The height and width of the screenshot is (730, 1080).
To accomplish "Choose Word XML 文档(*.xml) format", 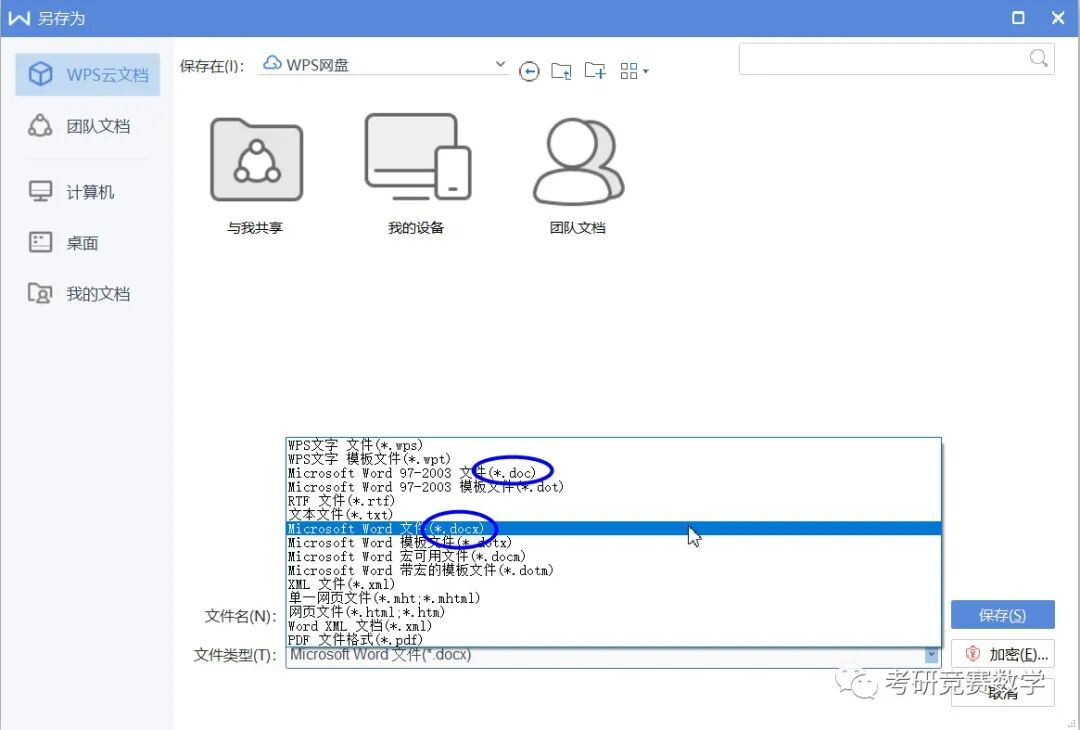I will [x=613, y=626].
